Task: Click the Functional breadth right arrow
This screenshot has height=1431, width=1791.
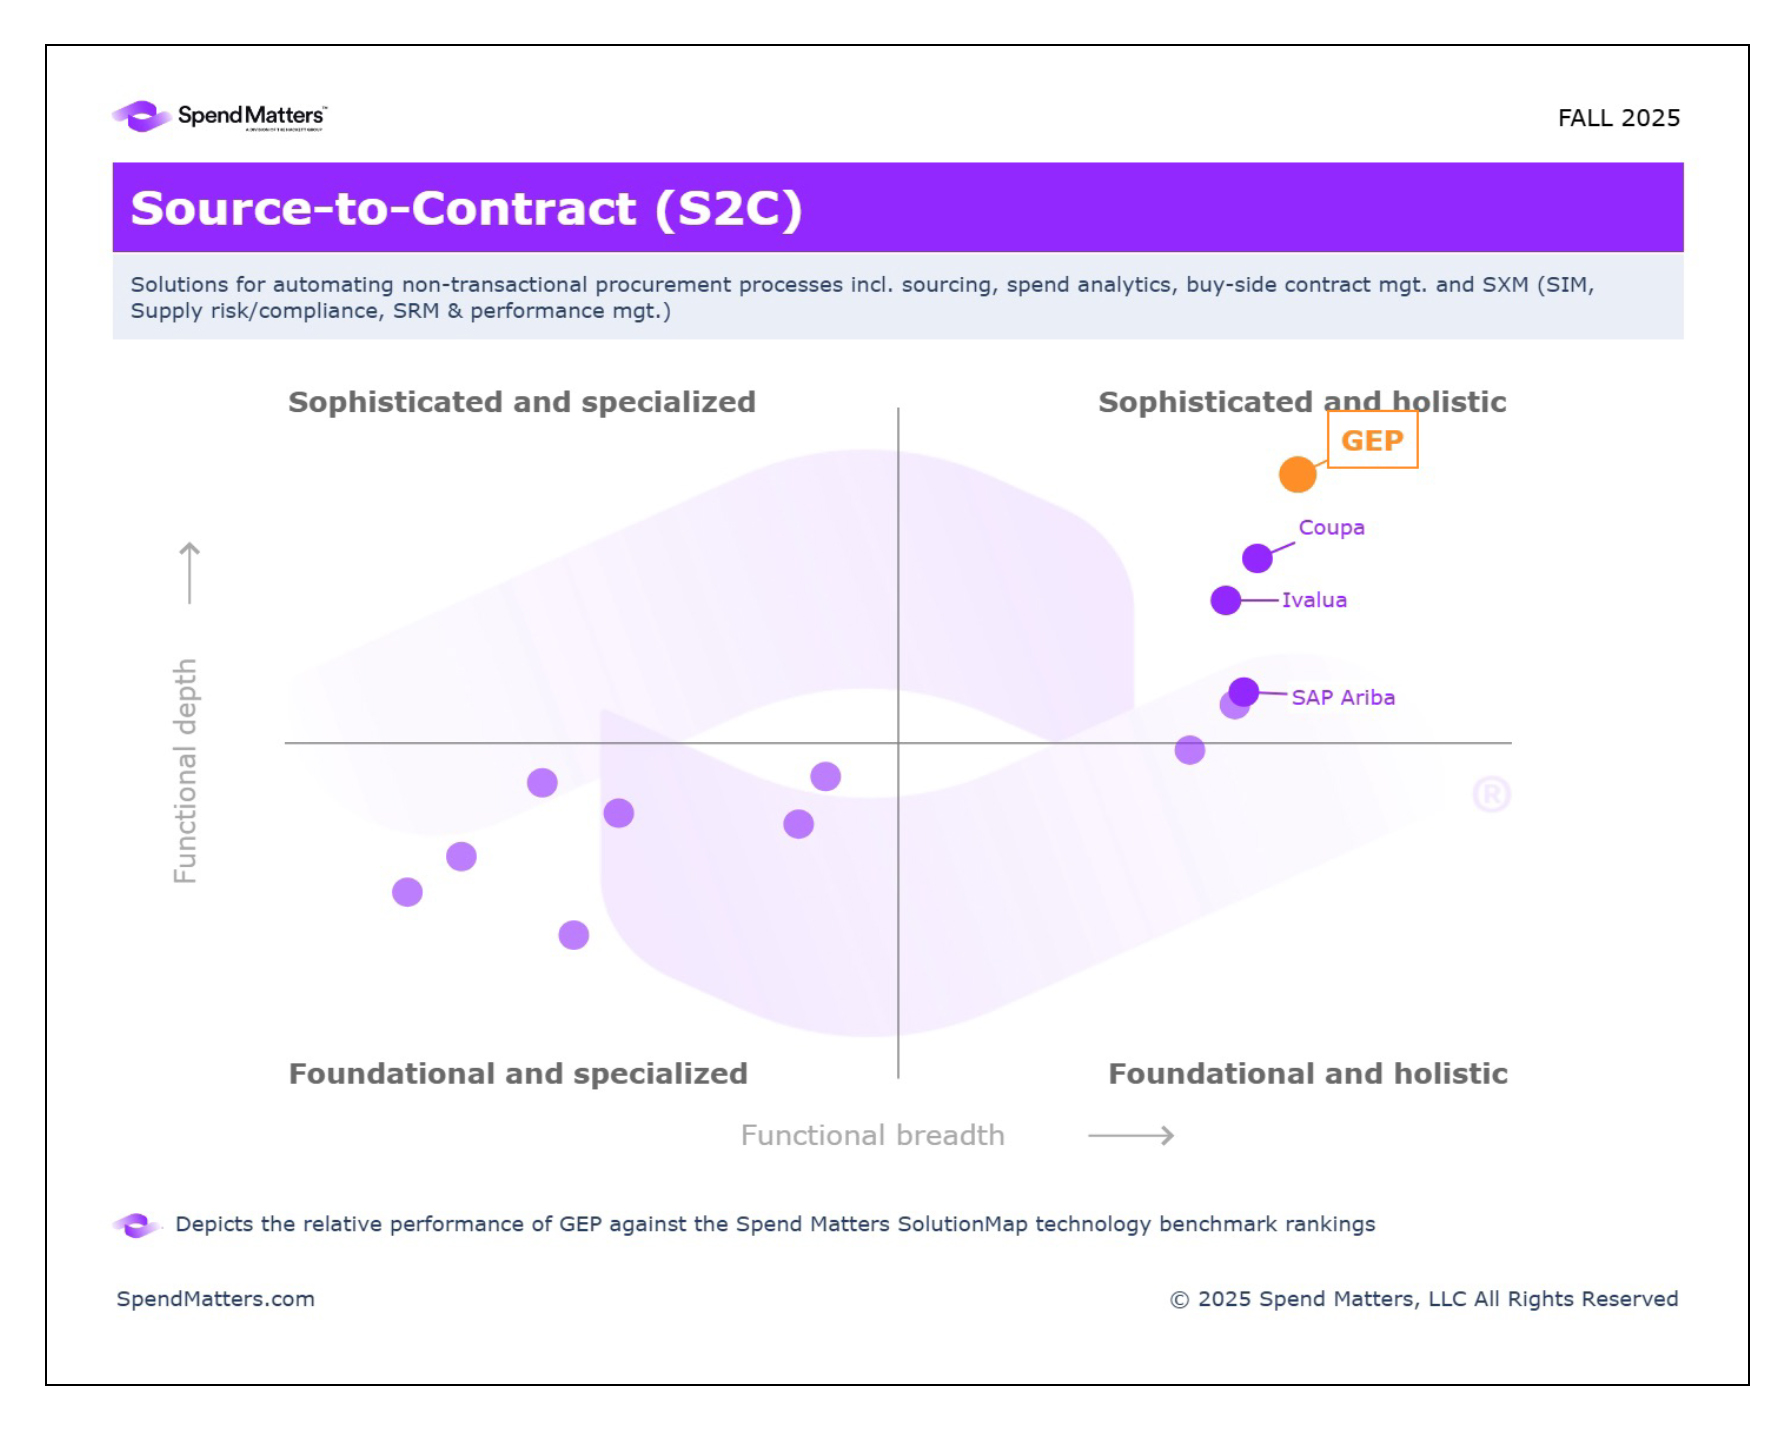Action: 1131,1135
